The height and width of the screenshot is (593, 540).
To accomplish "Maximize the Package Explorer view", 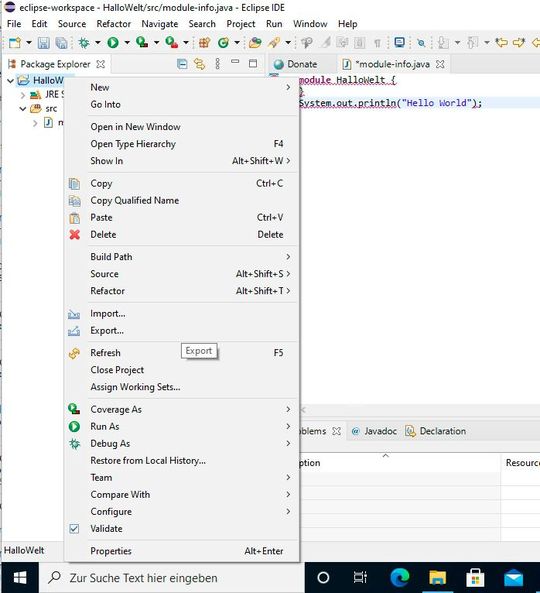I will (x=253, y=63).
